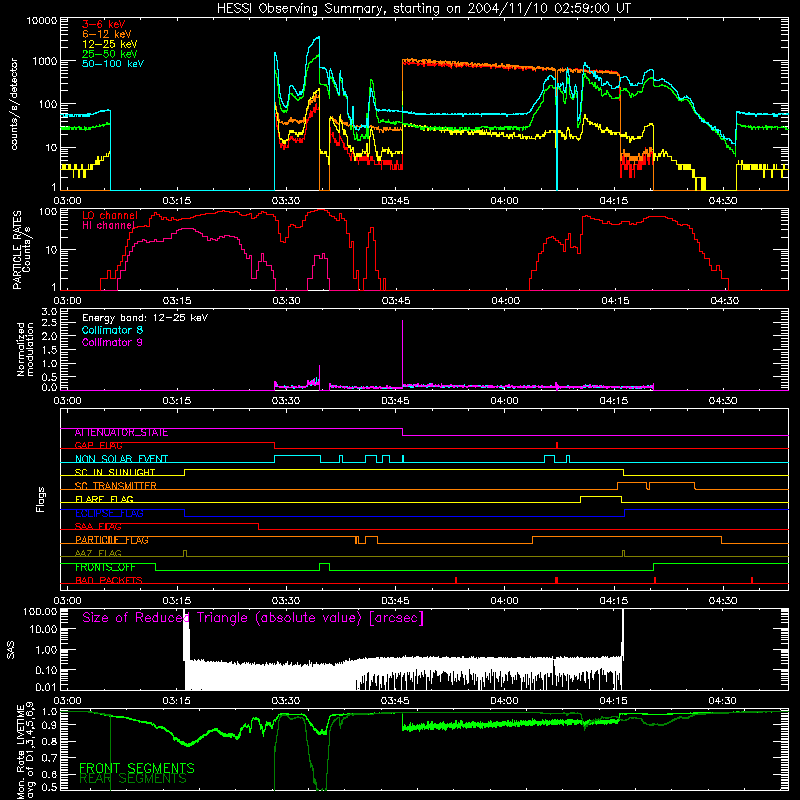Click the SAA_FLAG label
This screenshot has width=800, height=800.
(x=98, y=527)
